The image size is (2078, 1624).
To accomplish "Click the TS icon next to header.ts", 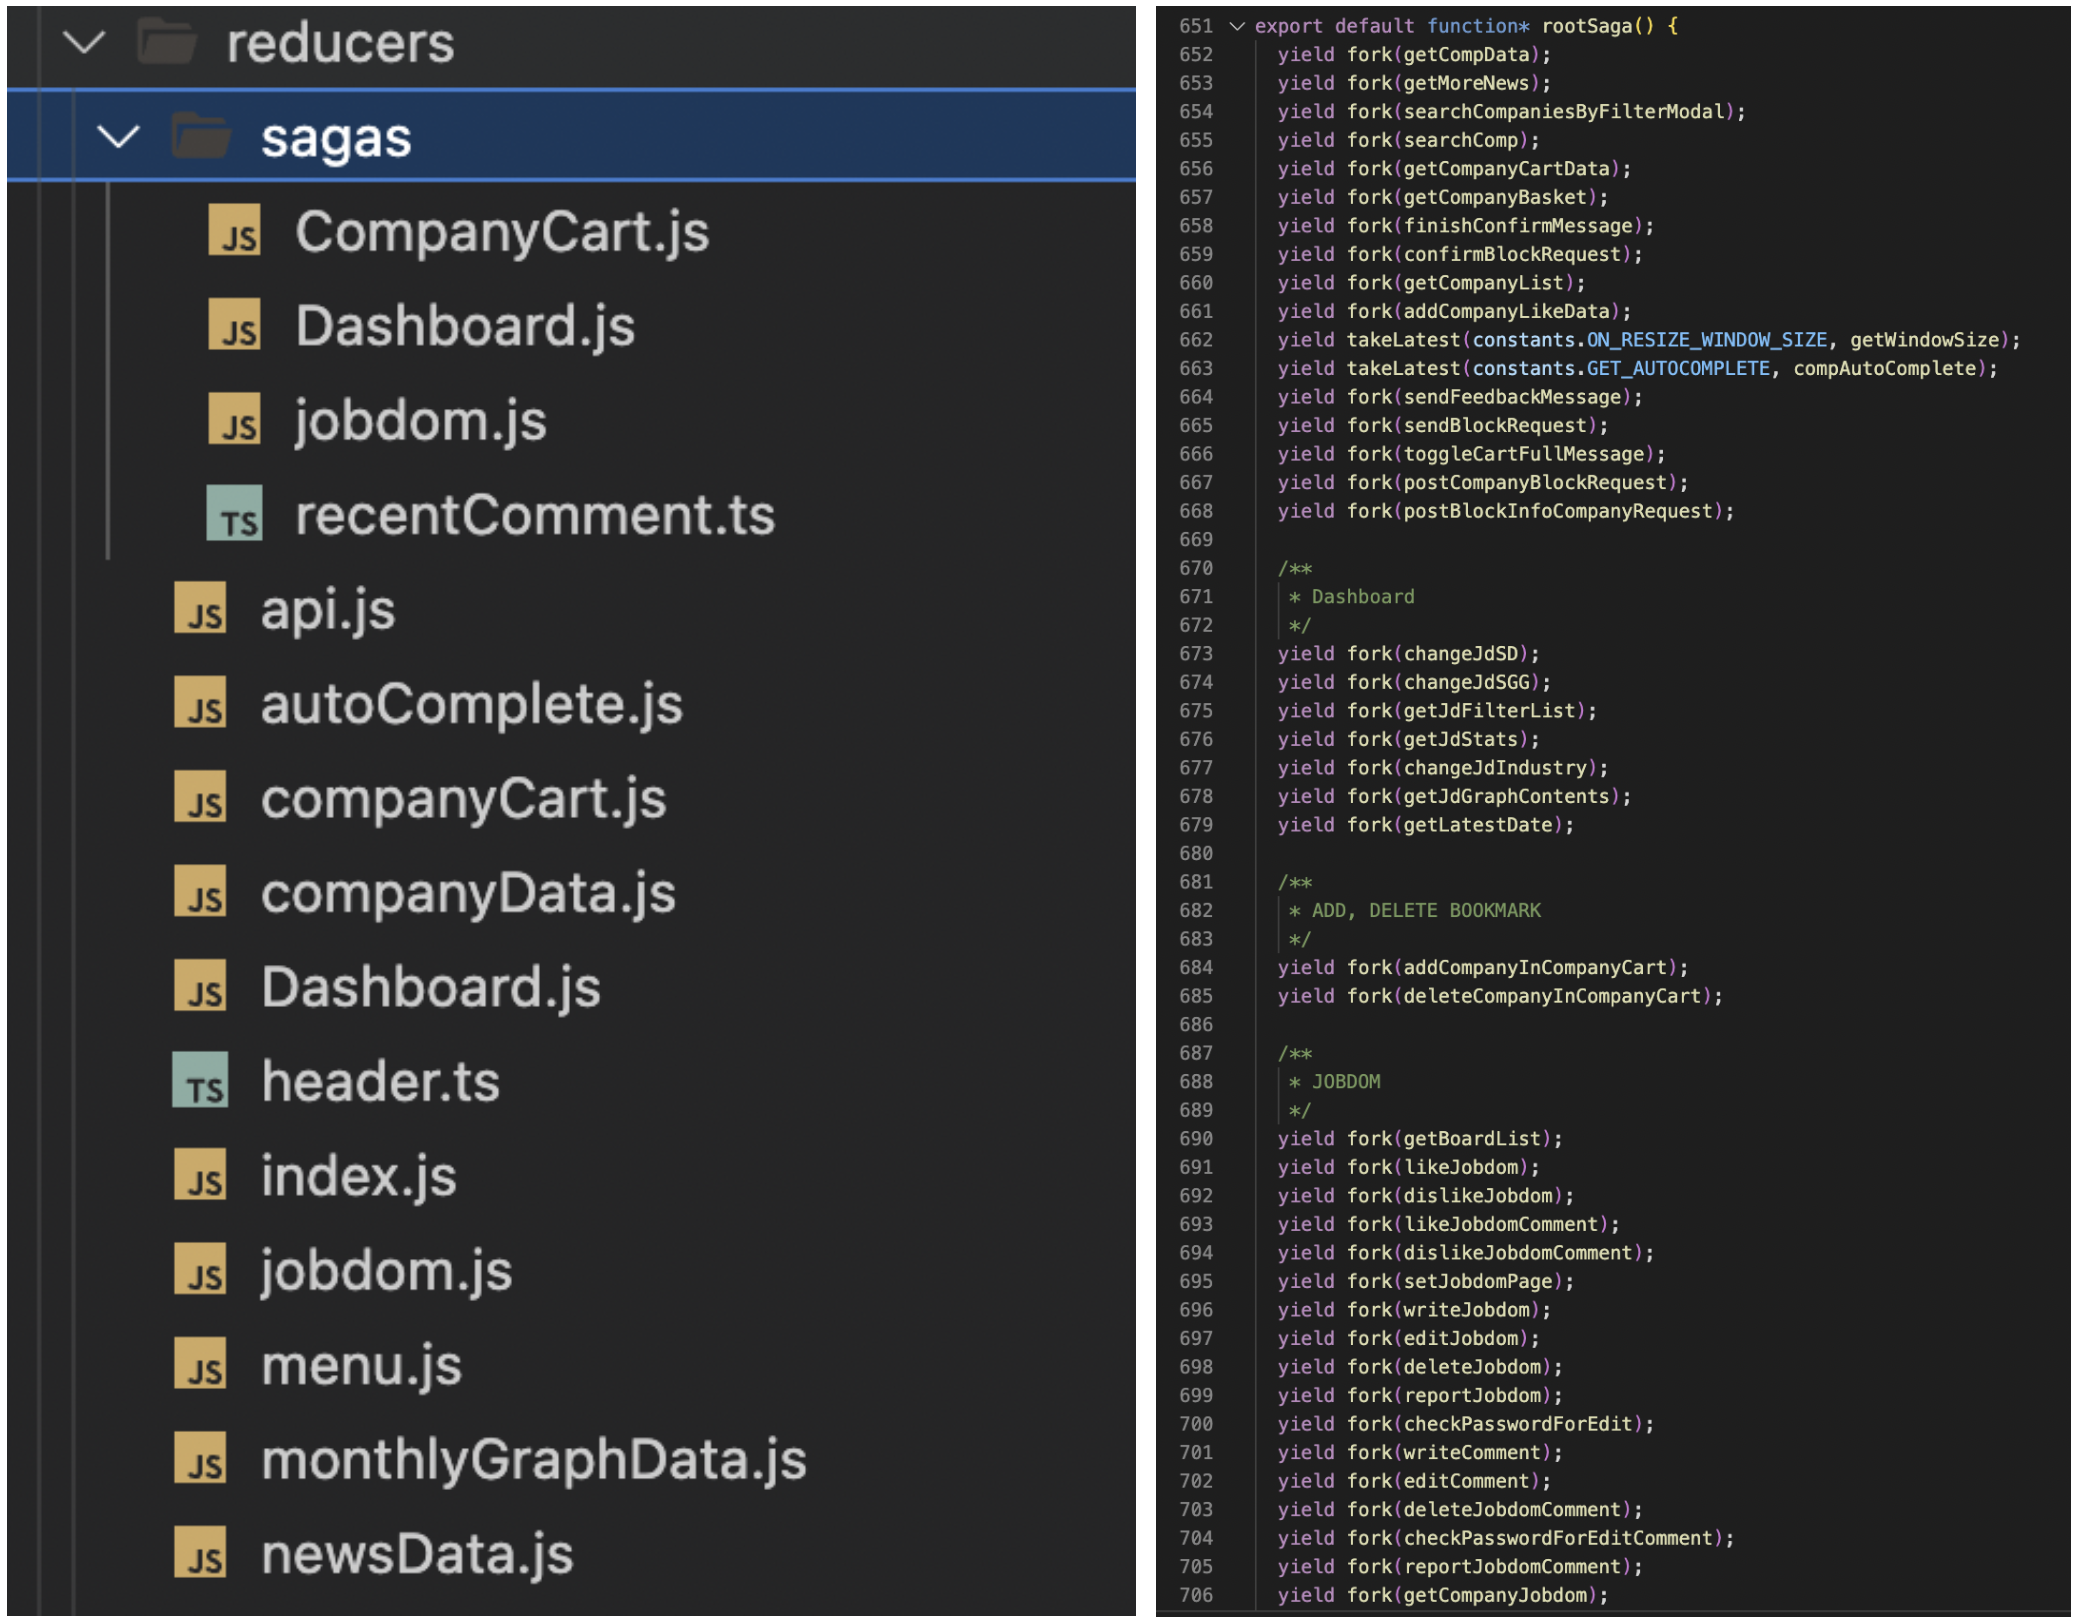I will click(x=200, y=1081).
